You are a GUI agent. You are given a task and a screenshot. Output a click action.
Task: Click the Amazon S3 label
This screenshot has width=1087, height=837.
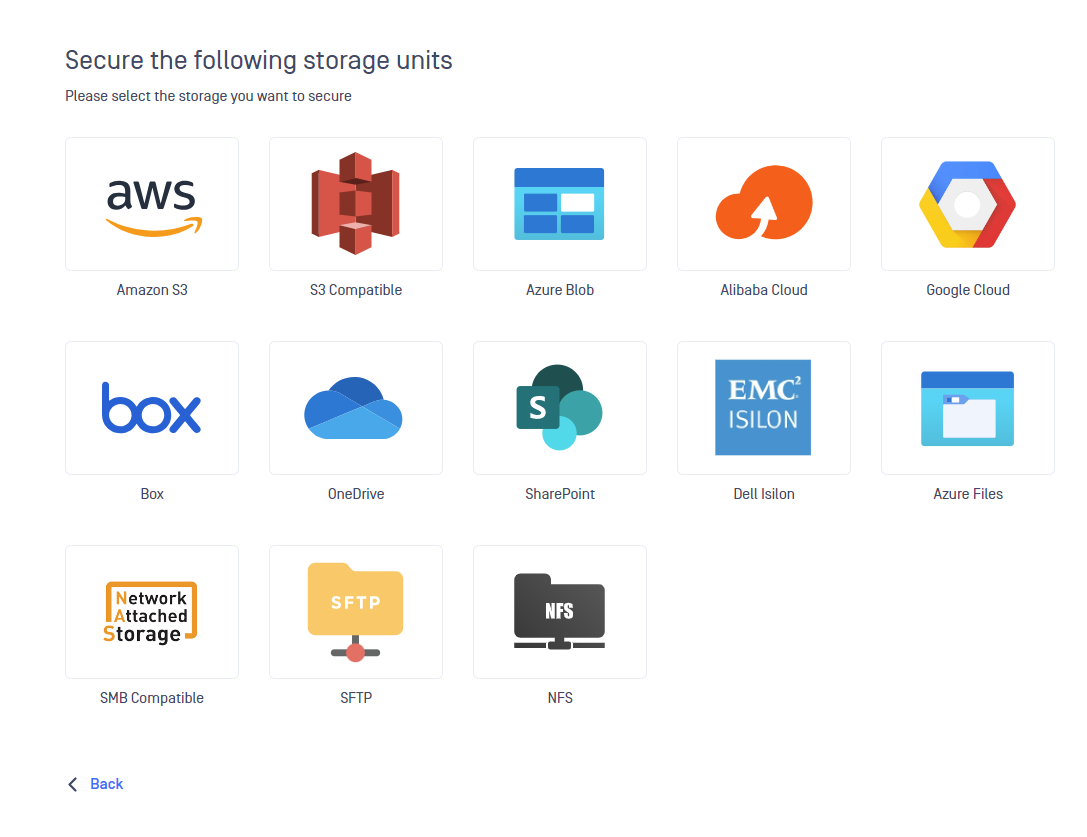click(x=152, y=290)
